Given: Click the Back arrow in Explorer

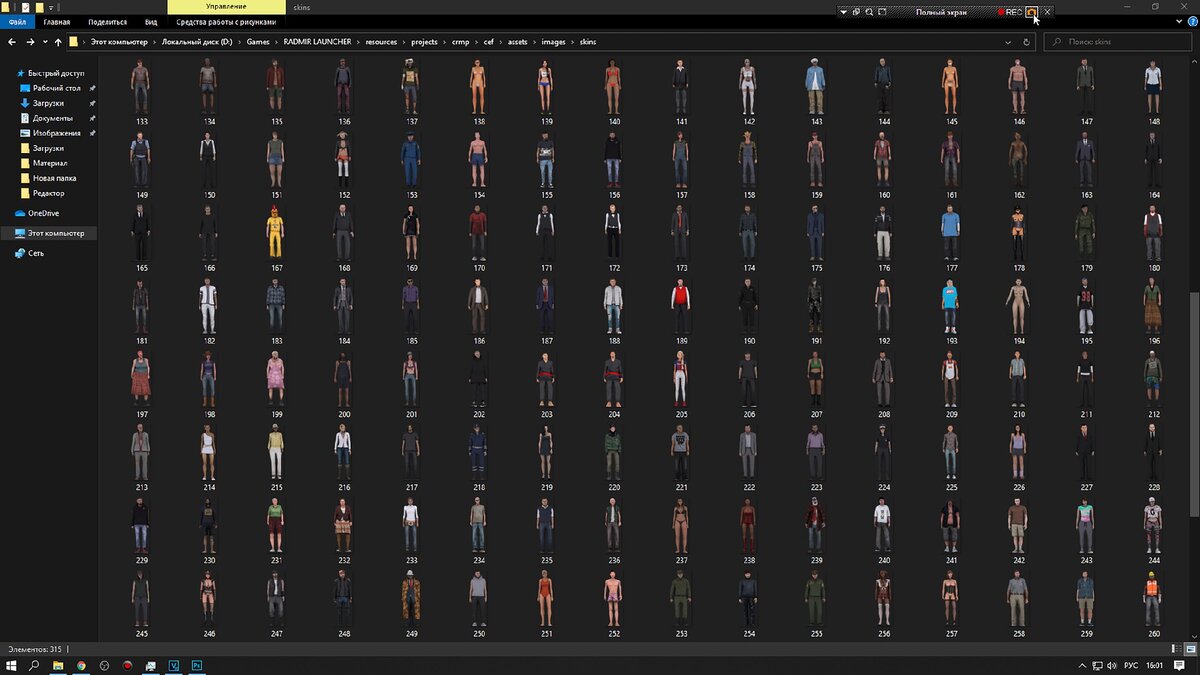Looking at the screenshot, I should tap(13, 42).
